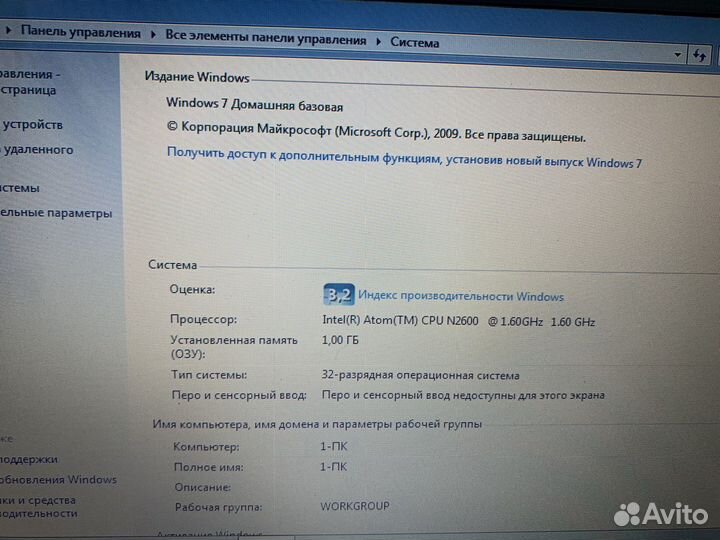Open sidebar link ending with устройств
Viewport: 720px width, 540px height.
coord(32,124)
